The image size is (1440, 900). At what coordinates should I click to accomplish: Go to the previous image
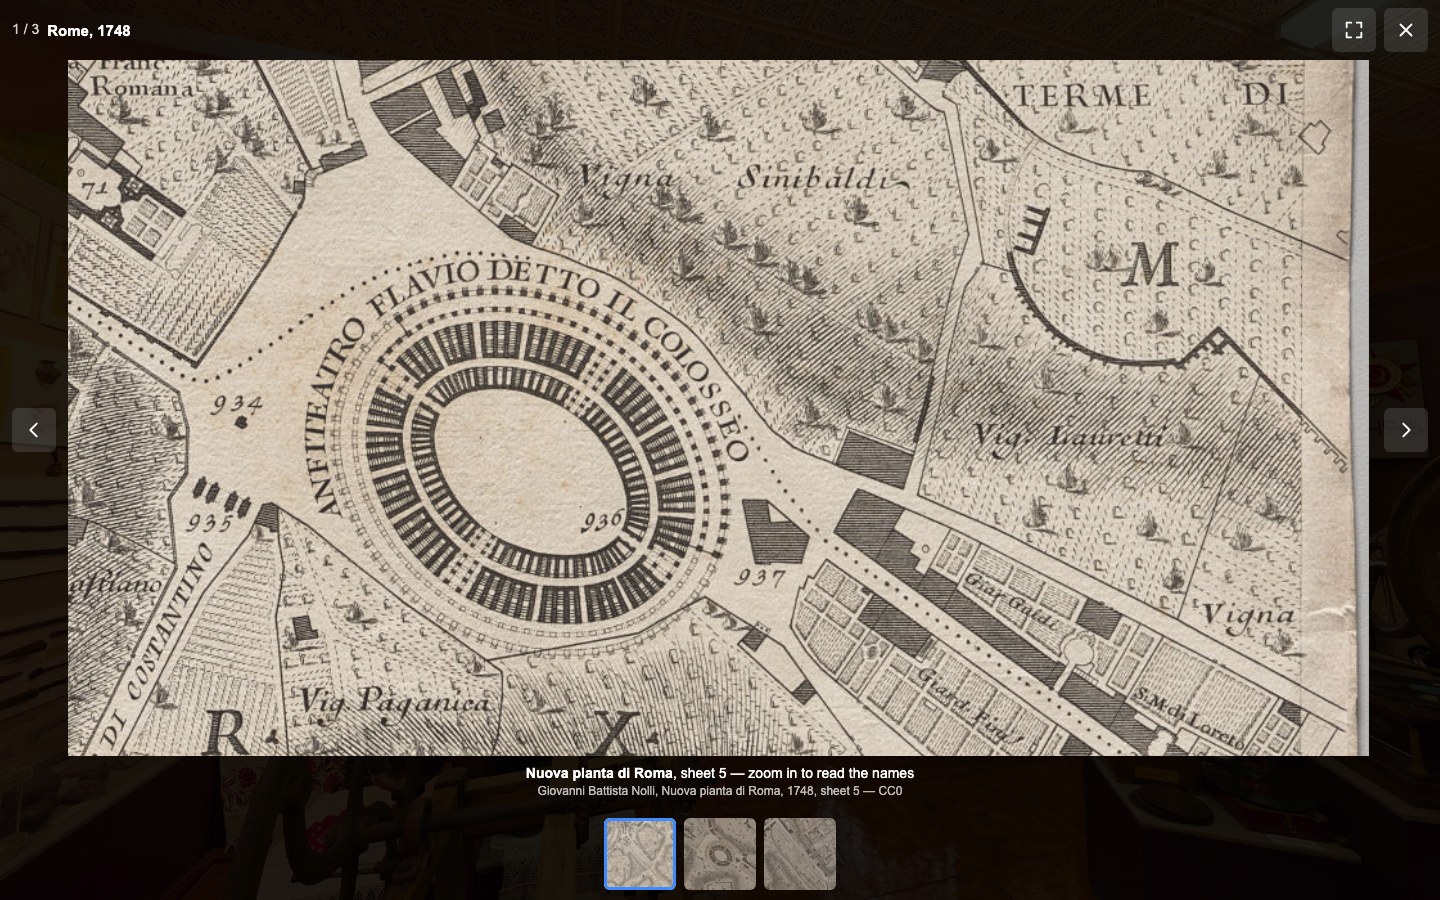click(x=34, y=430)
